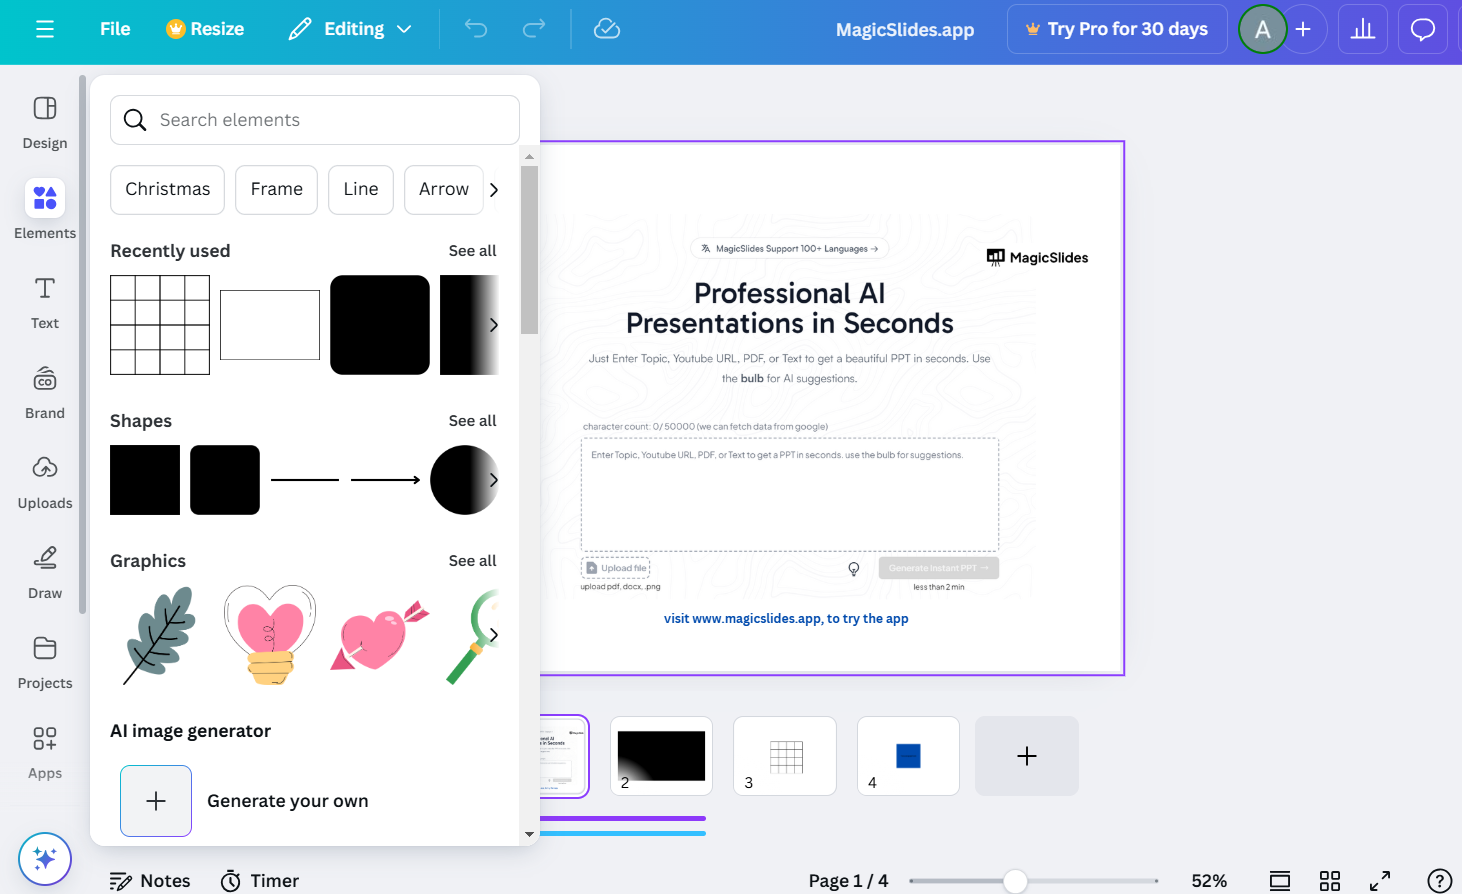Select the Line suggestion chip
Viewport: 1462px width, 894px height.
tap(361, 190)
